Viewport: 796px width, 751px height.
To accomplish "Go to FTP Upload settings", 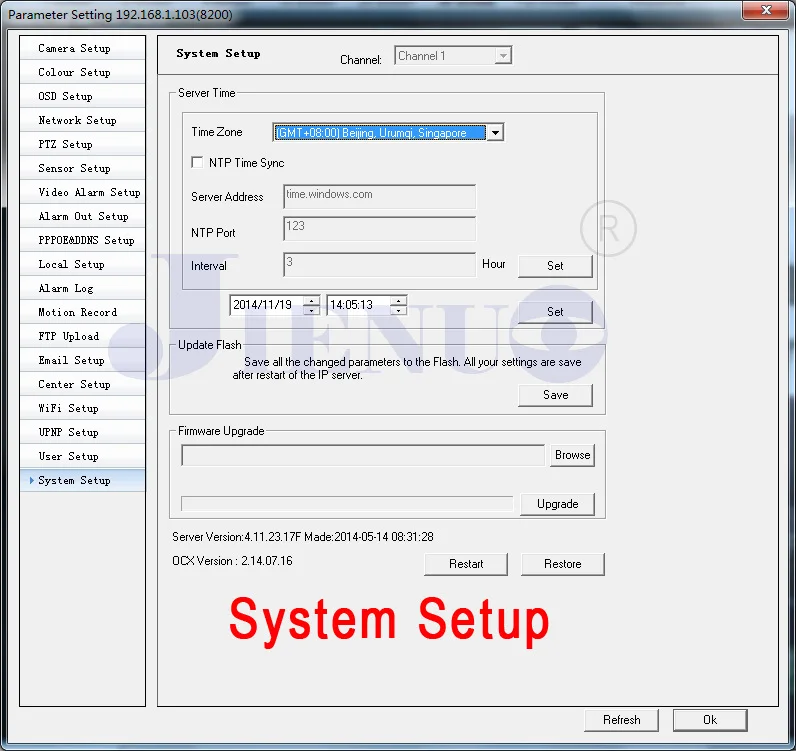I will pyautogui.click(x=82, y=336).
